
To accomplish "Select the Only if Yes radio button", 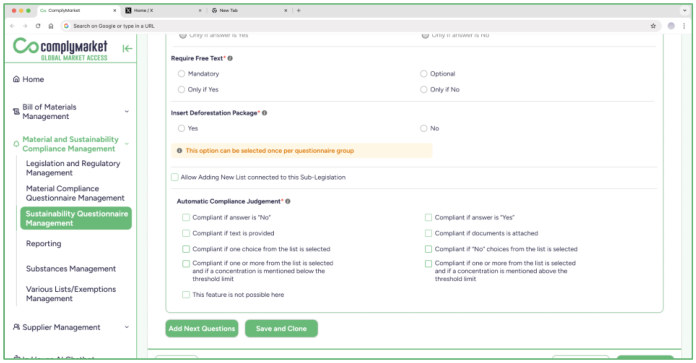I will pyautogui.click(x=181, y=89).
